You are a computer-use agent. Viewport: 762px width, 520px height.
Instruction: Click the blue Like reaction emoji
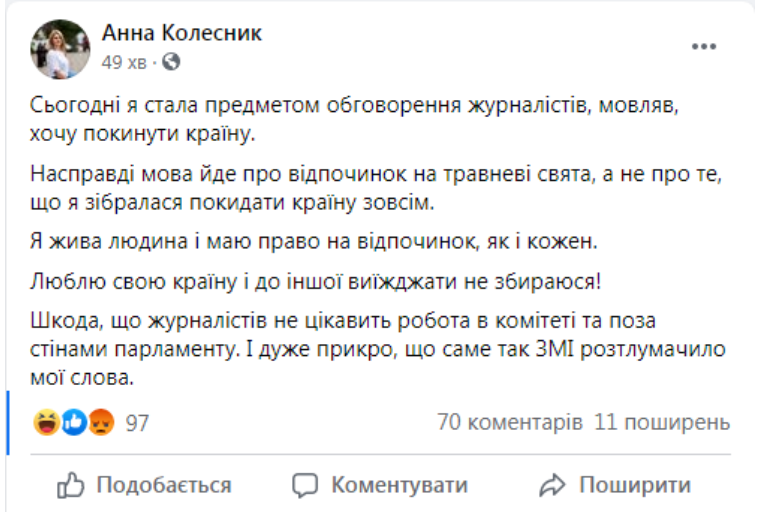pyautogui.click(x=73, y=423)
